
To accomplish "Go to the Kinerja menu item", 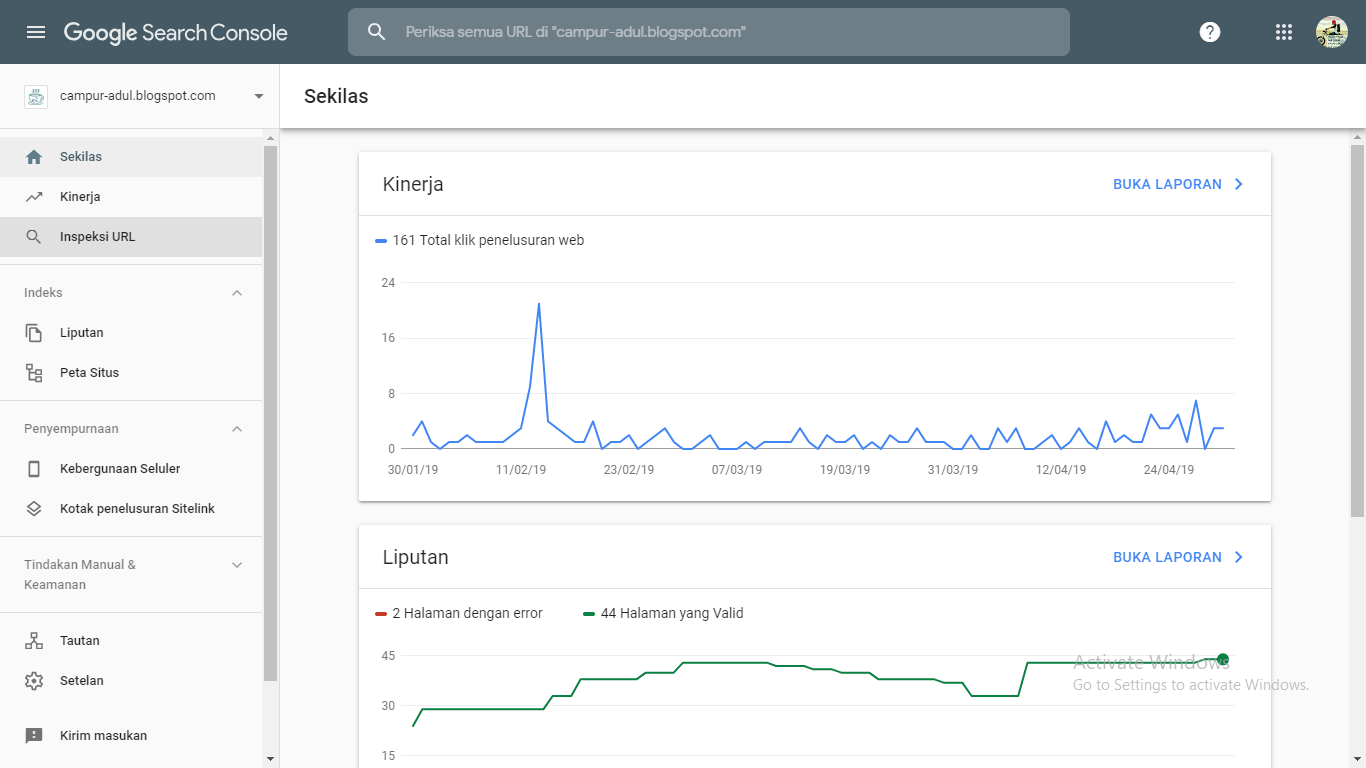I will (80, 197).
